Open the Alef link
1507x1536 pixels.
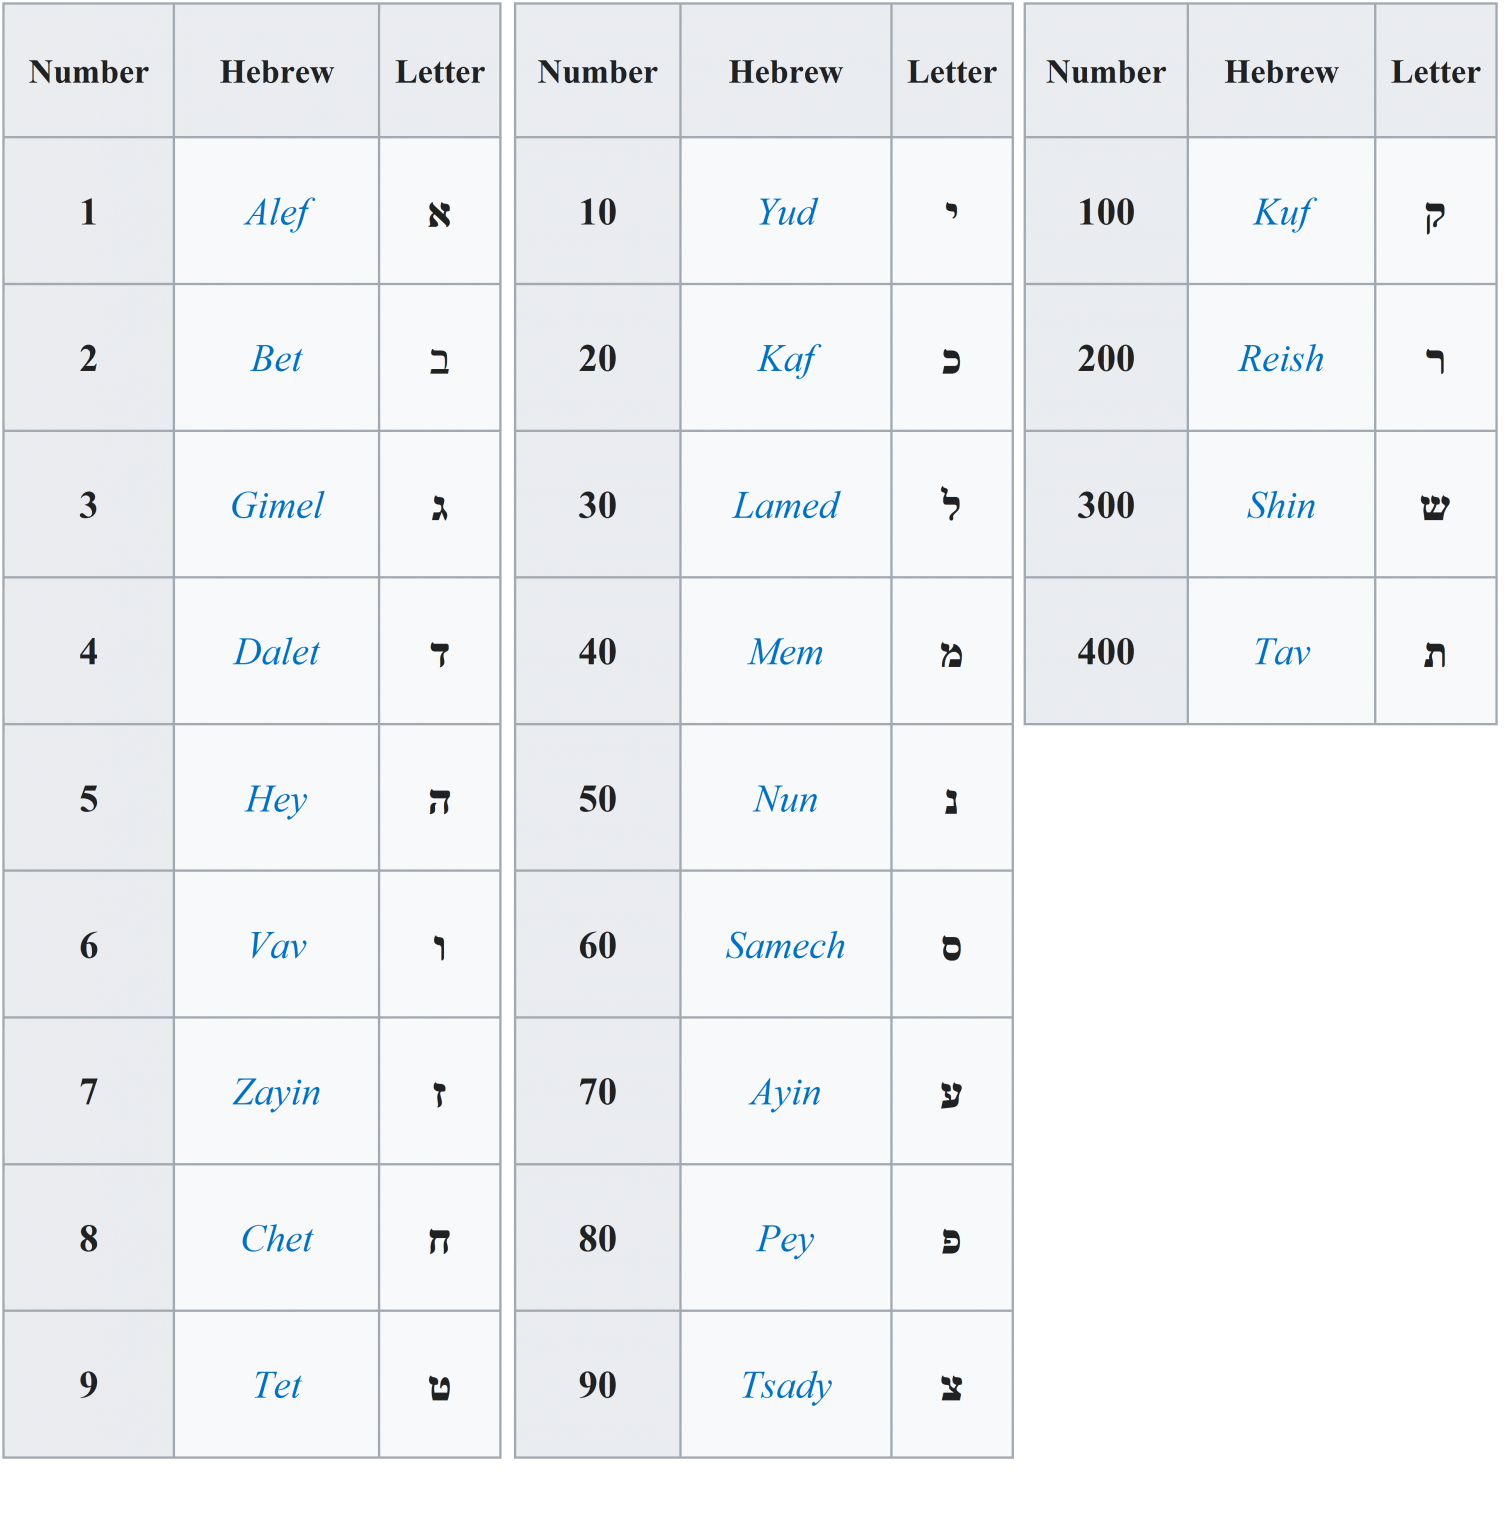[277, 213]
